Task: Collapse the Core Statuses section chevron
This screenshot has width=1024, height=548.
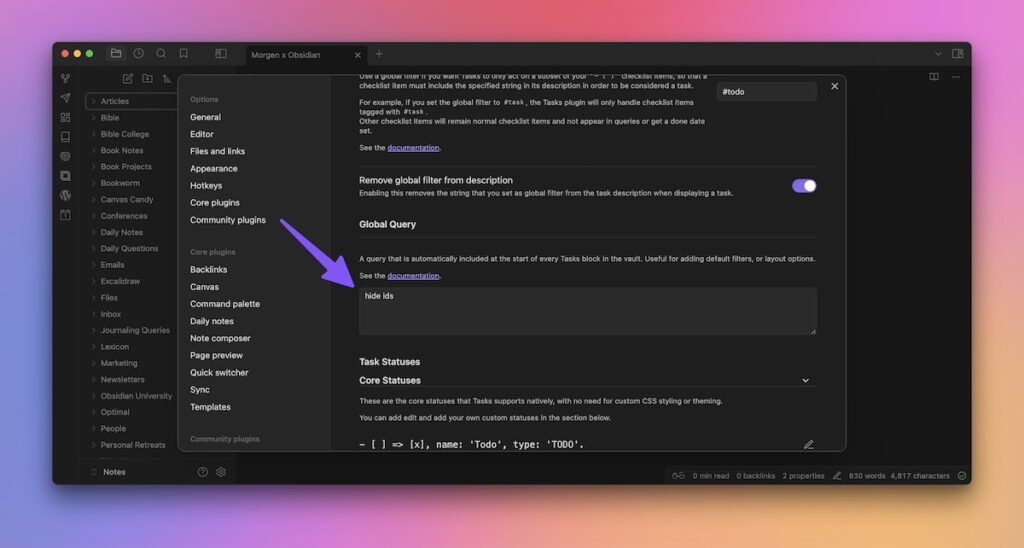Action: (x=805, y=380)
